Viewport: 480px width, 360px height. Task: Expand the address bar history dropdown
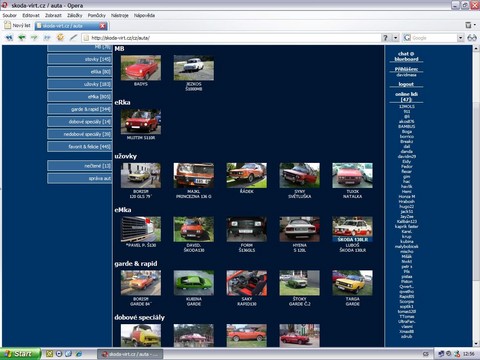tap(396, 38)
